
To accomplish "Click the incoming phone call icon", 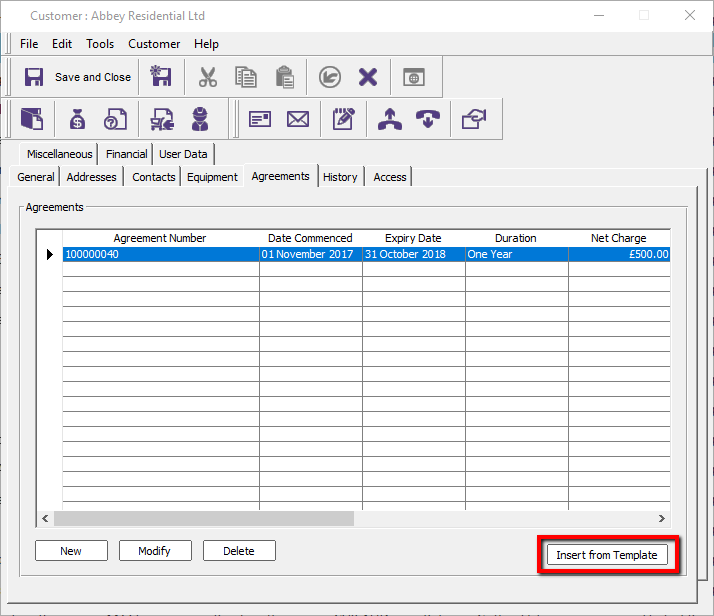I will (428, 119).
